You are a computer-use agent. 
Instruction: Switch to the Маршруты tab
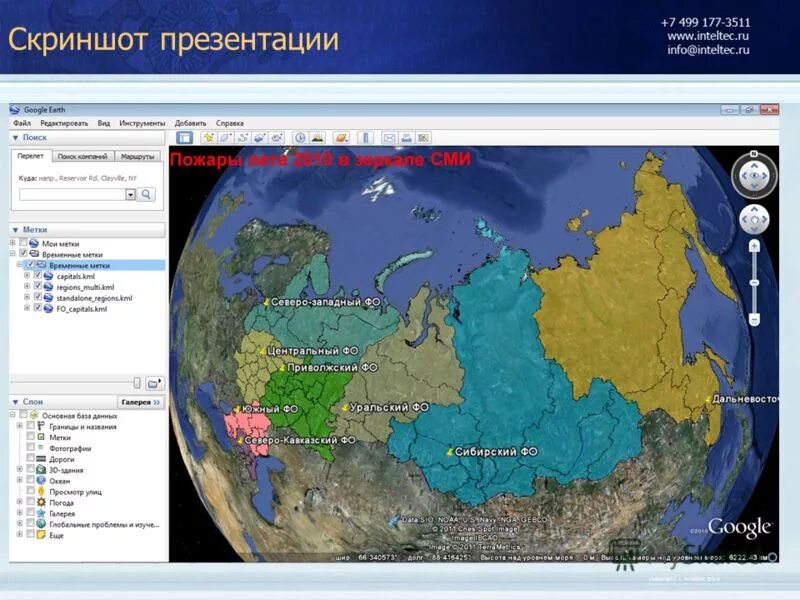(137, 157)
